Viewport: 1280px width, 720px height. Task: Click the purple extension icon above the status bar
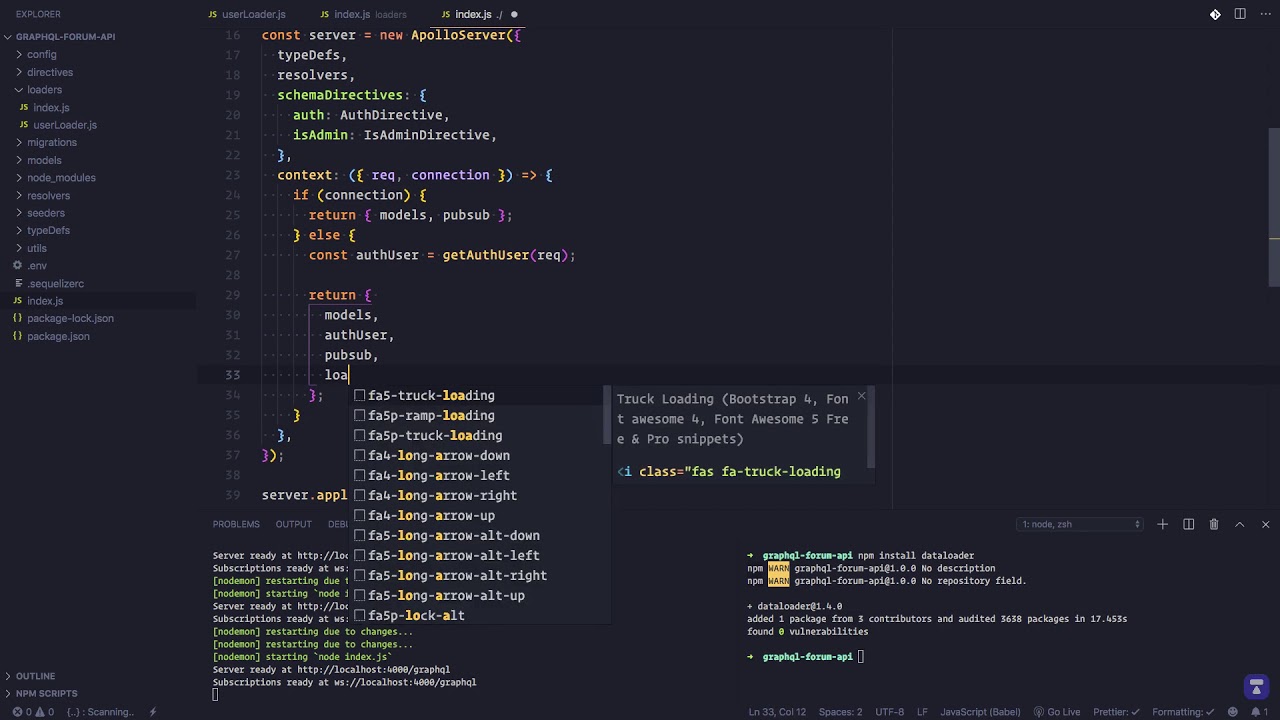tap(1256, 687)
